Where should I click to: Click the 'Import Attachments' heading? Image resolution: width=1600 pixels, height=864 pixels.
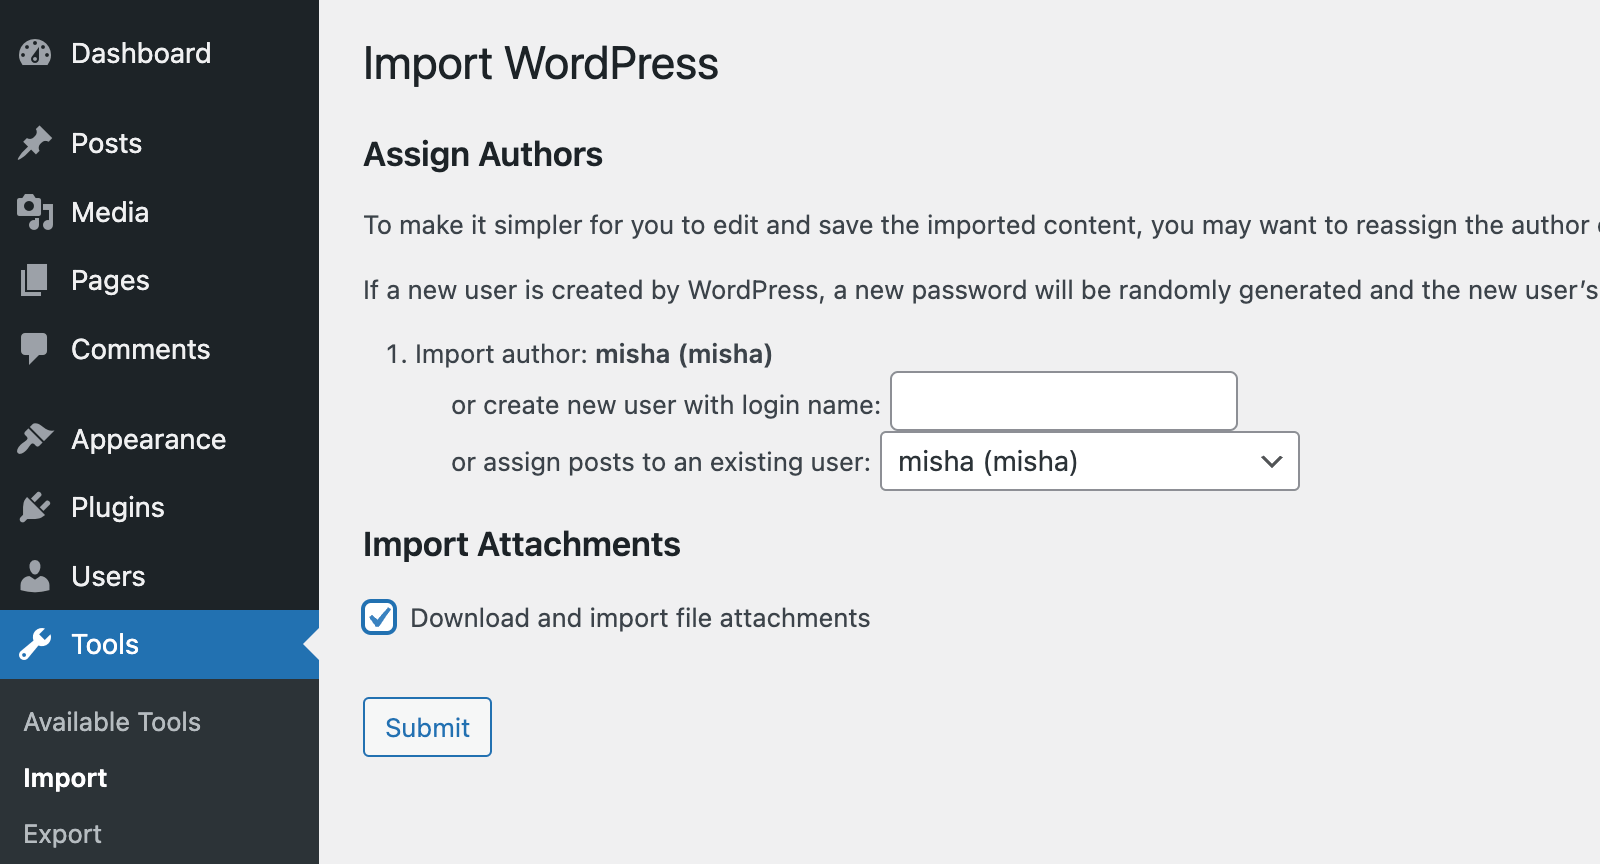522,544
